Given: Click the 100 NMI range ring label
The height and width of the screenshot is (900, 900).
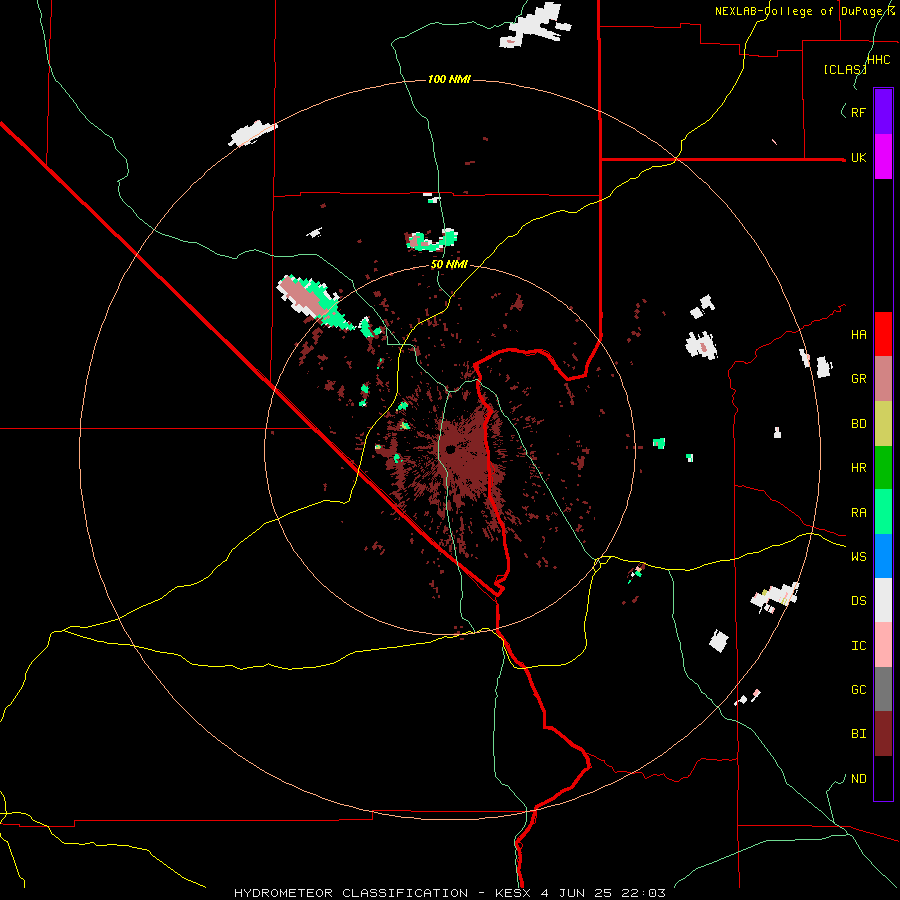Looking at the screenshot, I should pos(449,79).
